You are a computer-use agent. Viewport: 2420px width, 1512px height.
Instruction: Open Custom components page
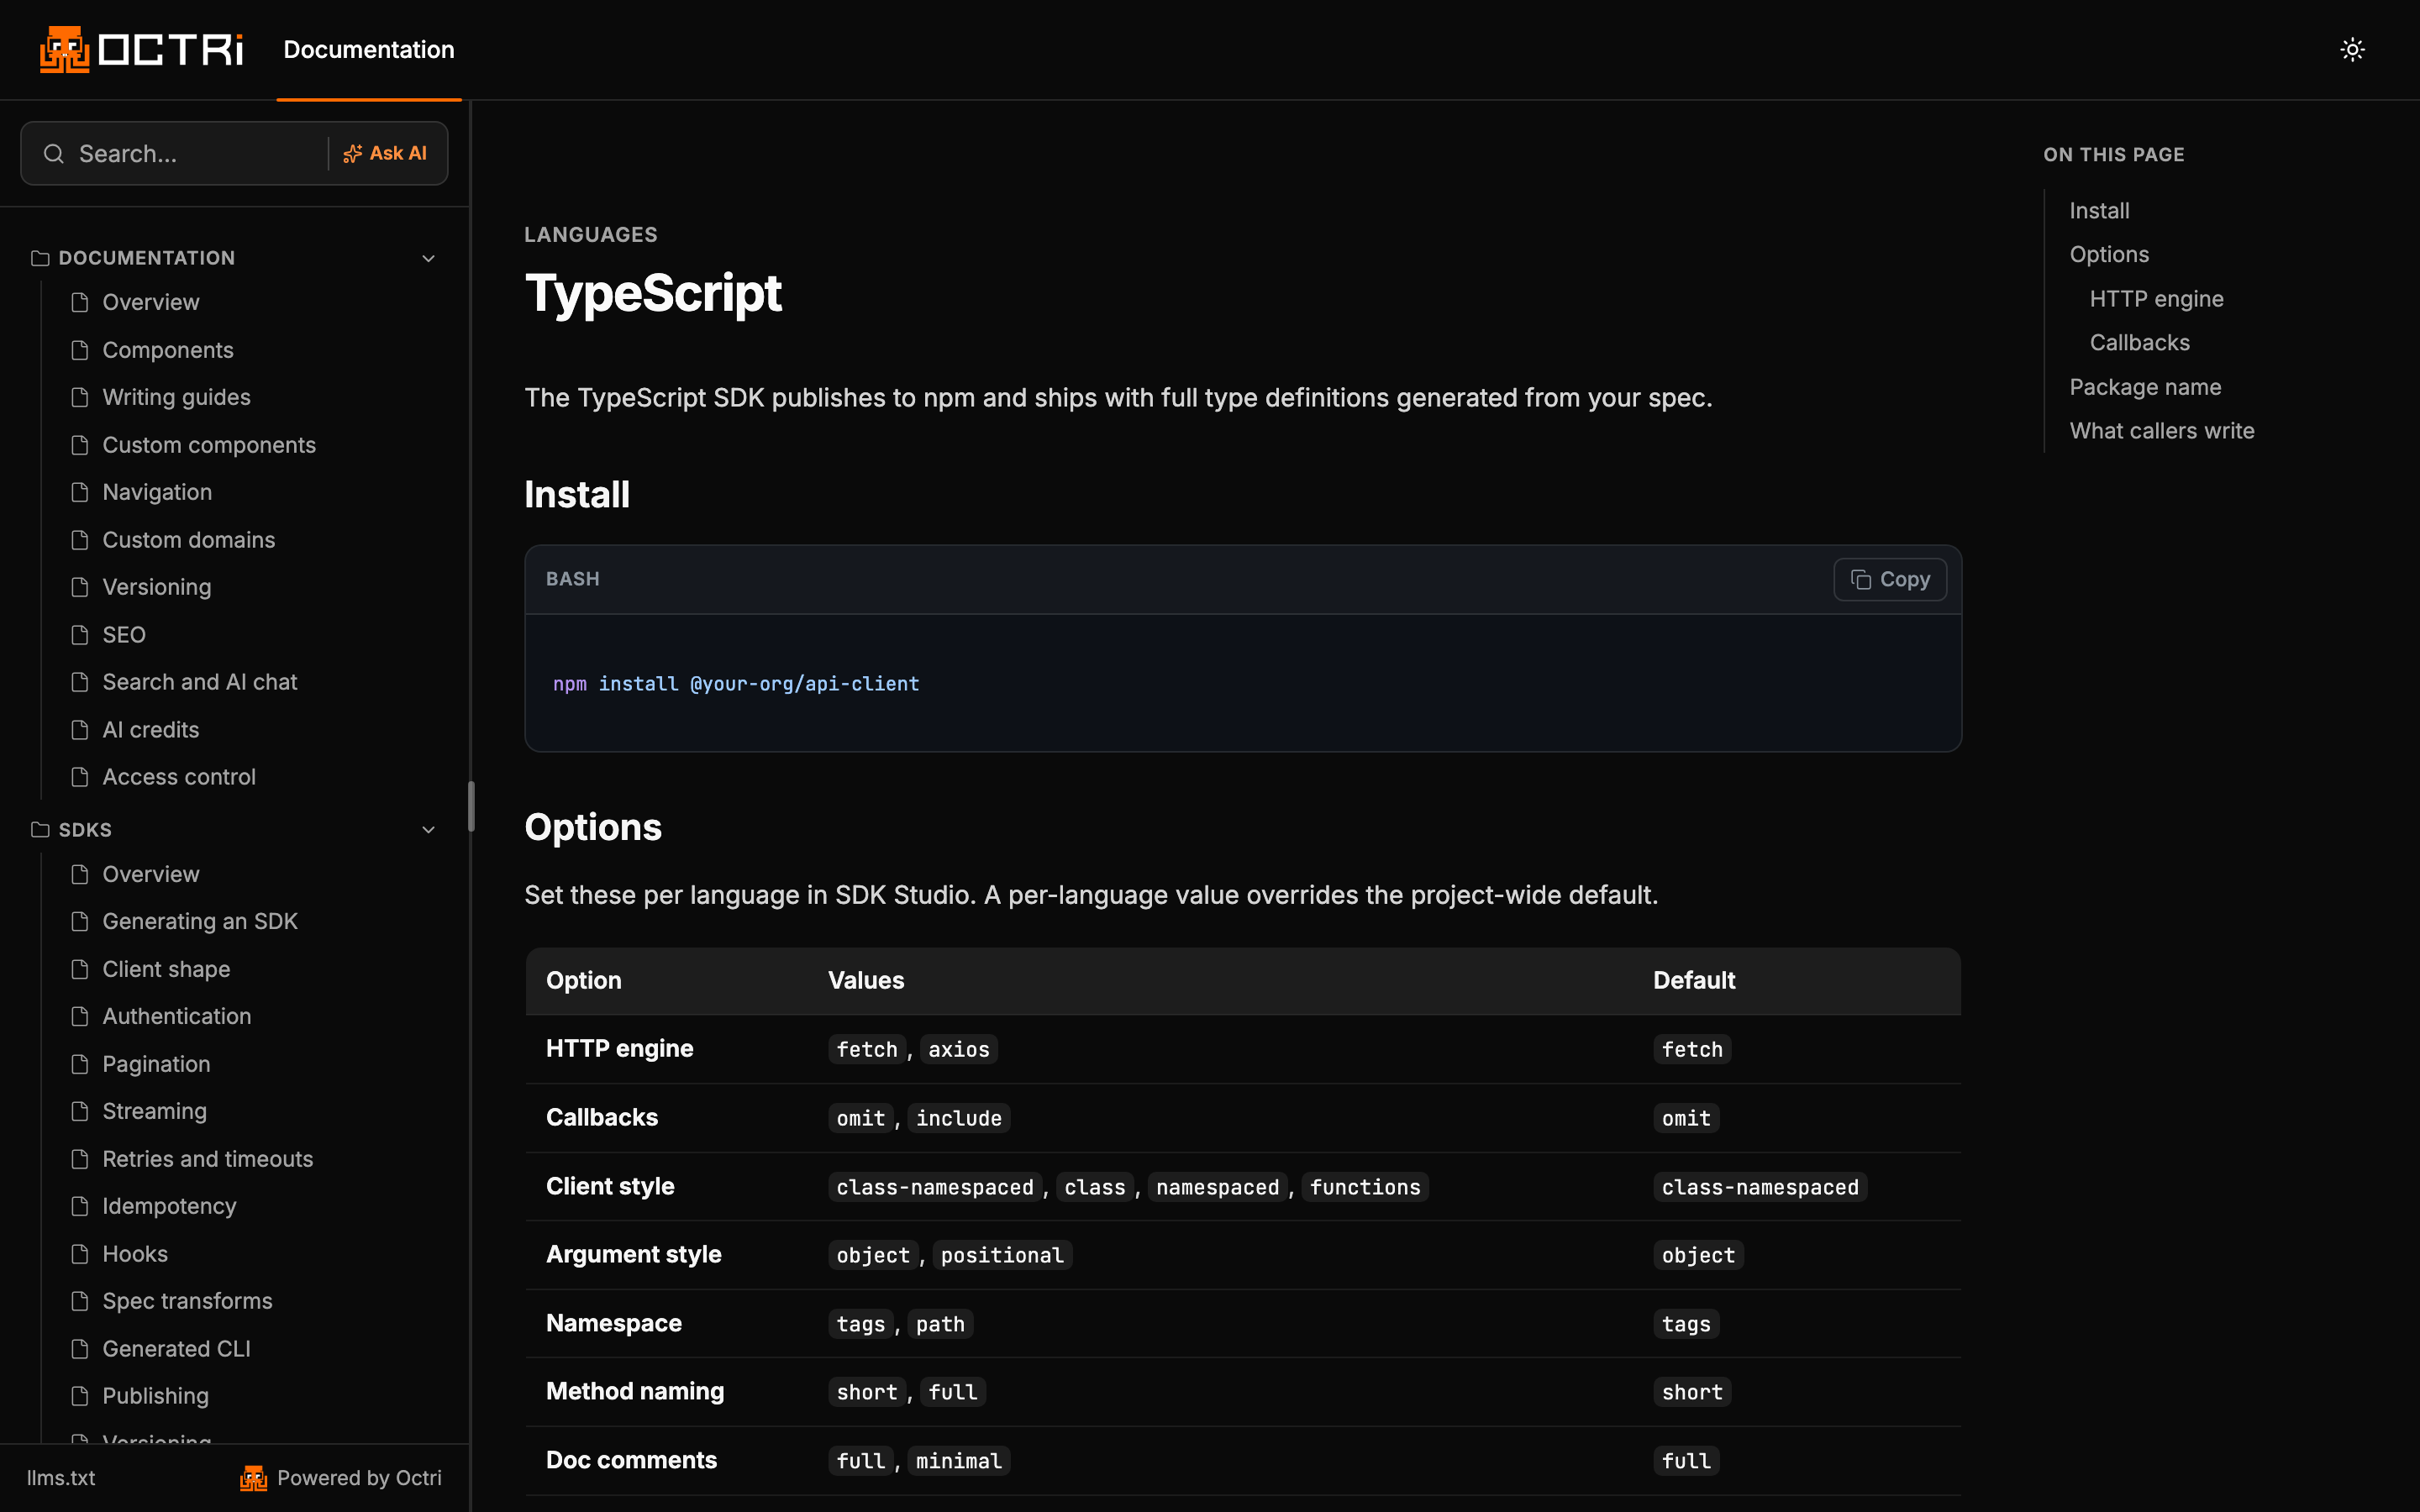[209, 445]
